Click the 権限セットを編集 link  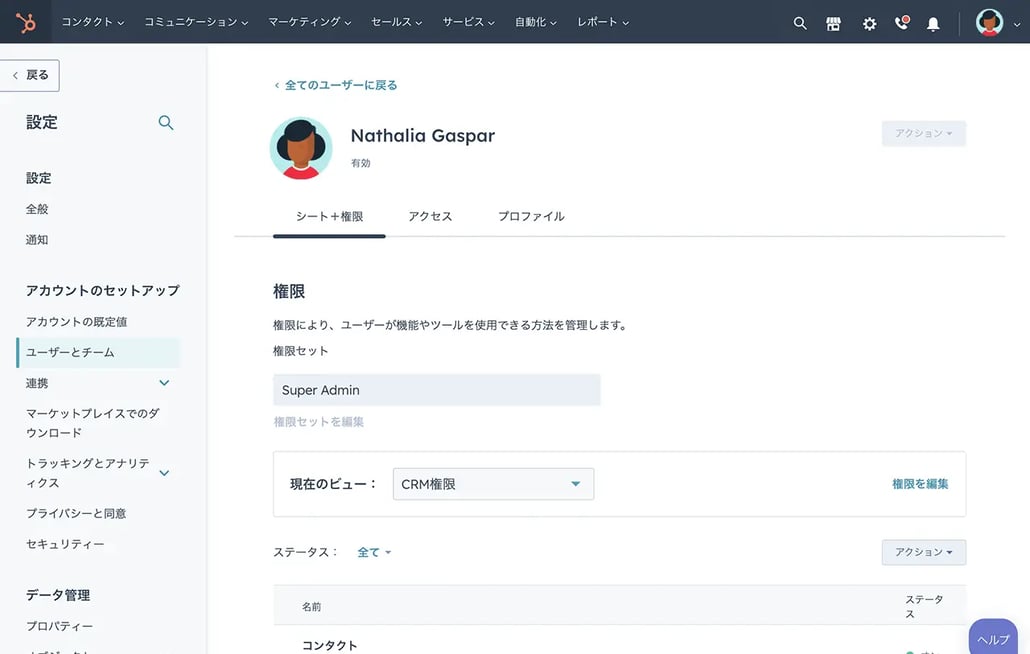(x=319, y=422)
